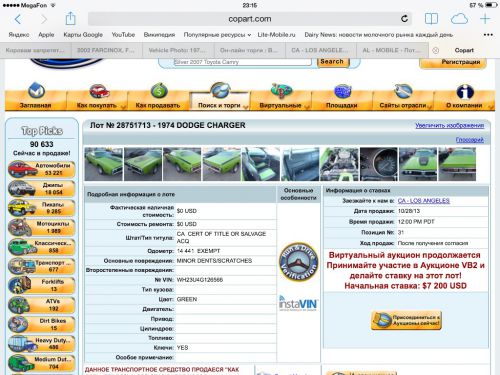The height and width of the screenshot is (375, 500).
Task: Open the 'CA - LOS ANGELES' yard link
Action: [424, 201]
